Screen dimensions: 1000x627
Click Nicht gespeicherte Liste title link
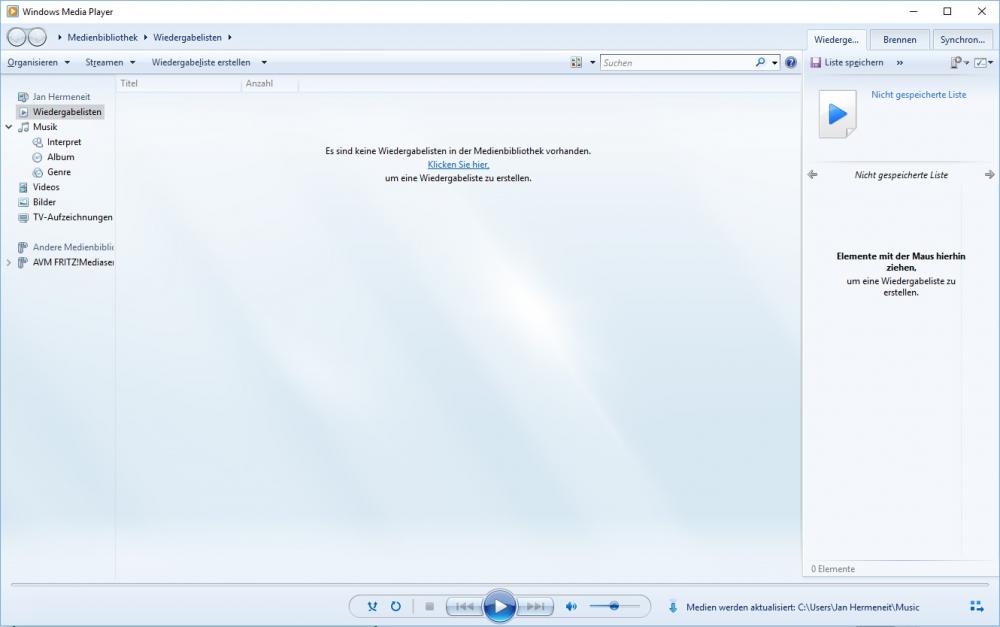coord(918,94)
